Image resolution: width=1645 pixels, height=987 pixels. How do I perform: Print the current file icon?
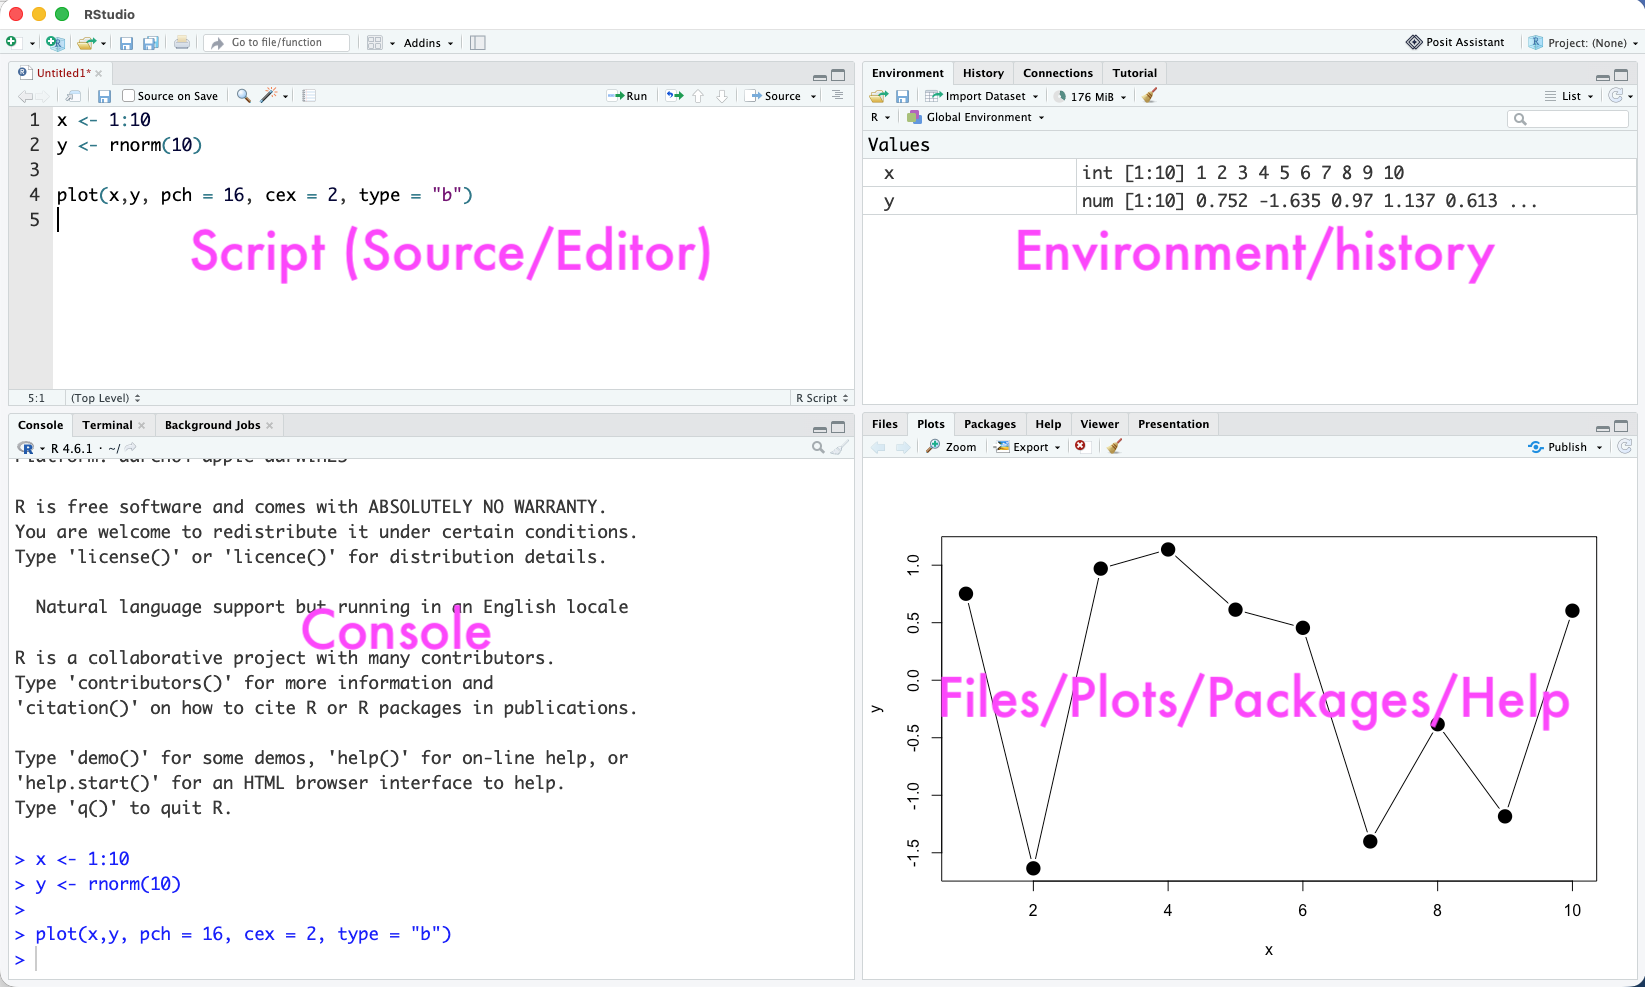[x=182, y=43]
